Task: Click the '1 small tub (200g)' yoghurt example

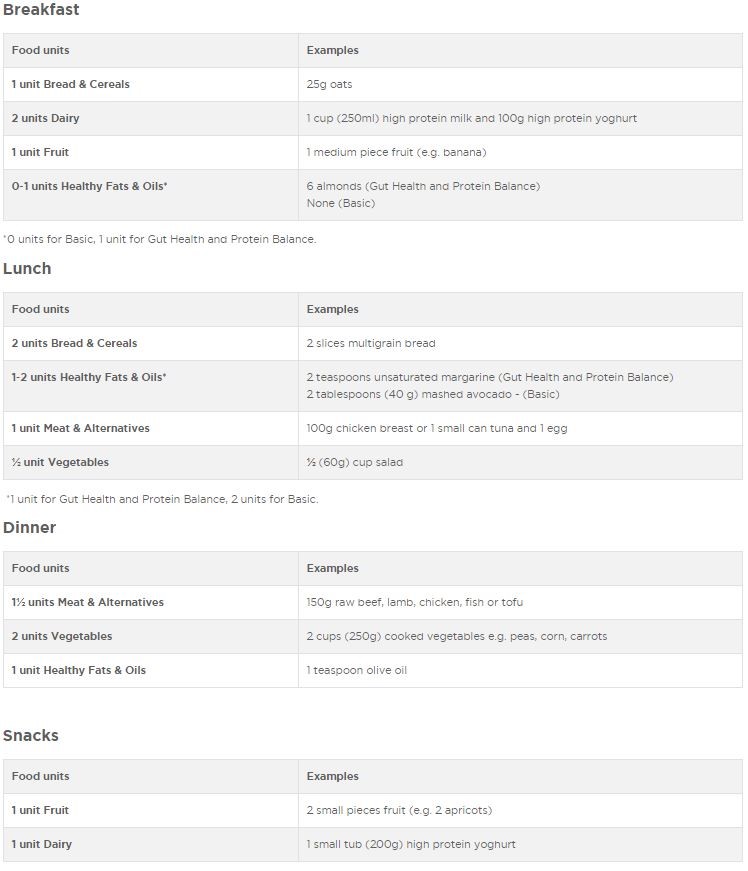Action: (x=411, y=845)
